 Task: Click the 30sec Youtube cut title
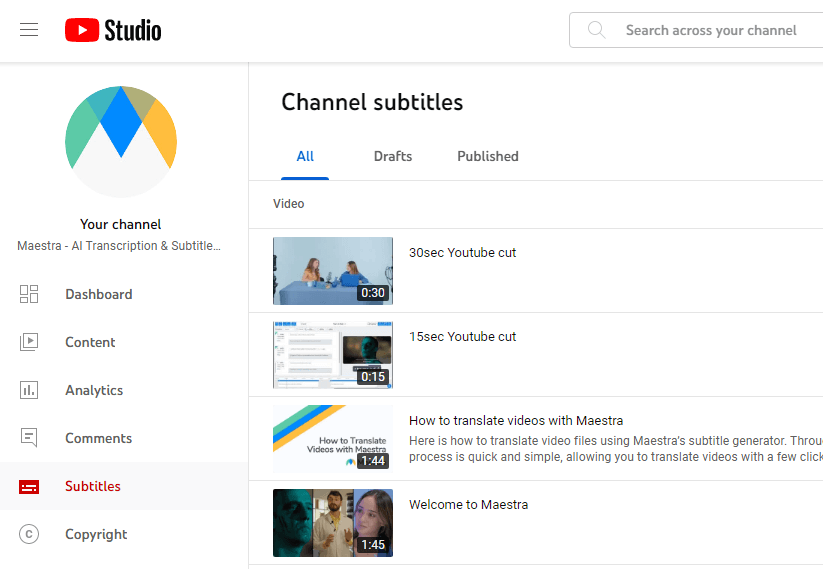(462, 252)
